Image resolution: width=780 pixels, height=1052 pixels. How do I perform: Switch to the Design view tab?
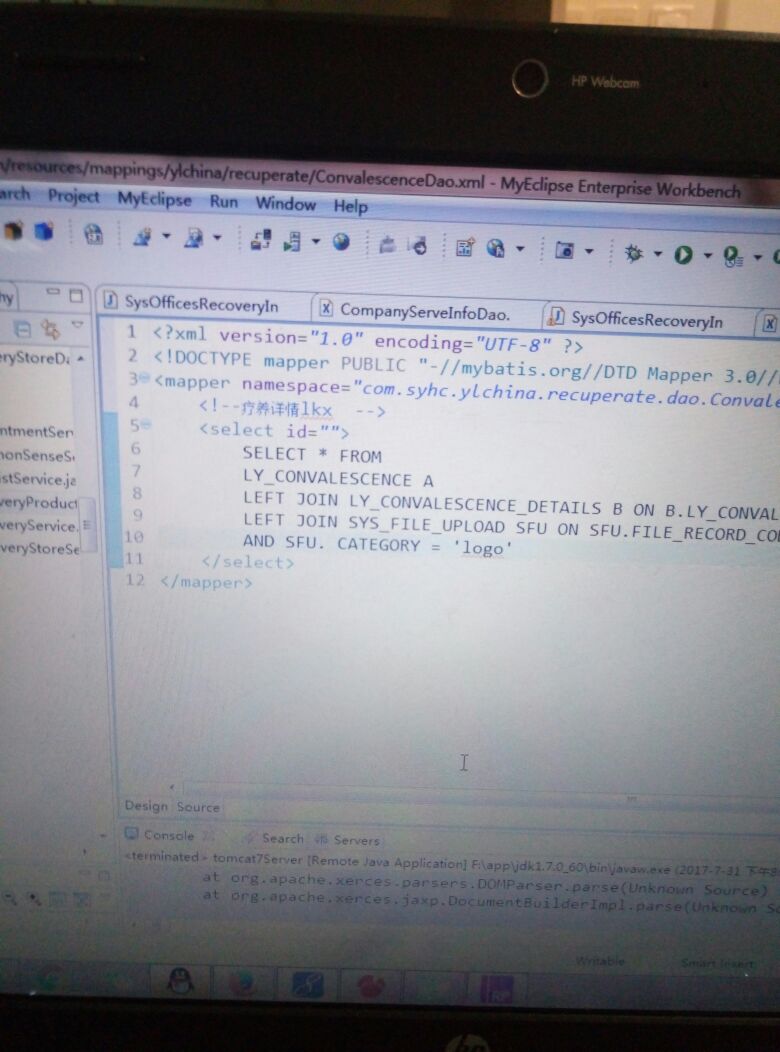(146, 805)
